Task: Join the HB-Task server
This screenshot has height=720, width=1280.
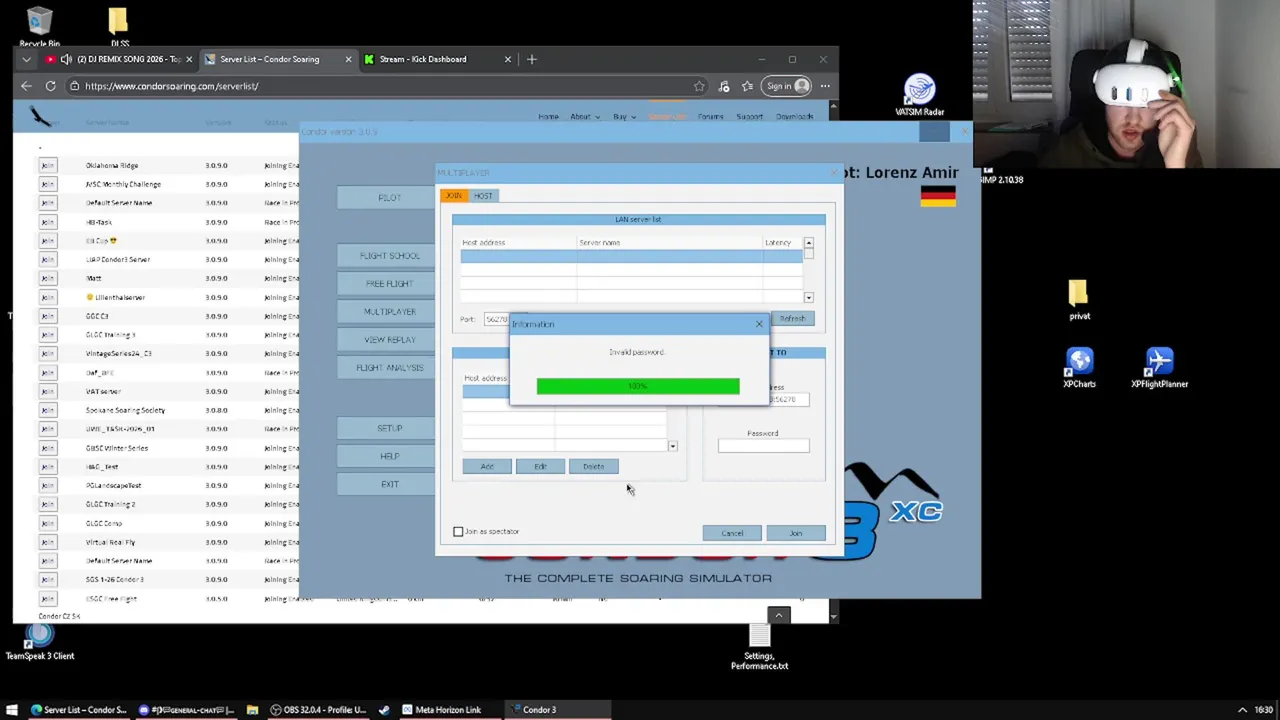Action: coord(48,222)
